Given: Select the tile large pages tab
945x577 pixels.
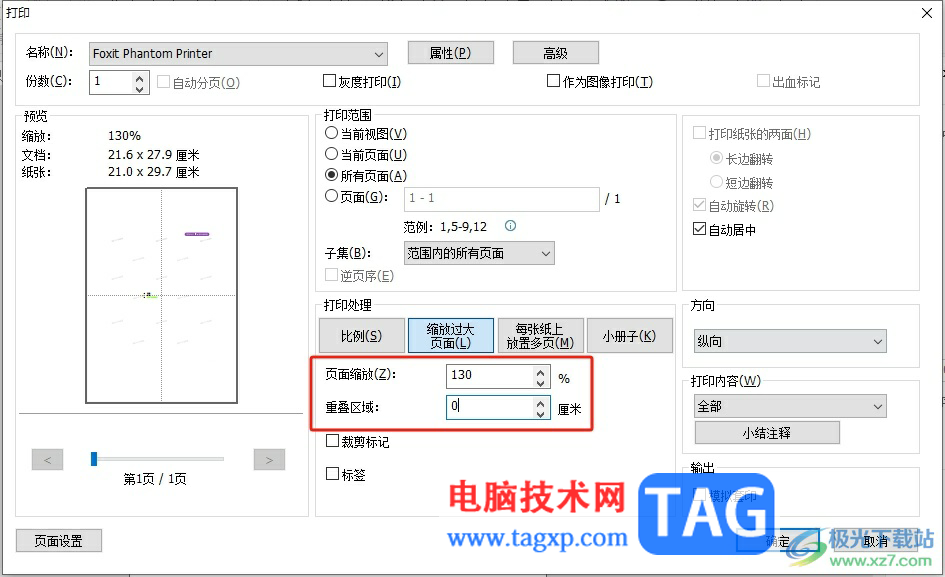Looking at the screenshot, I should point(451,336).
